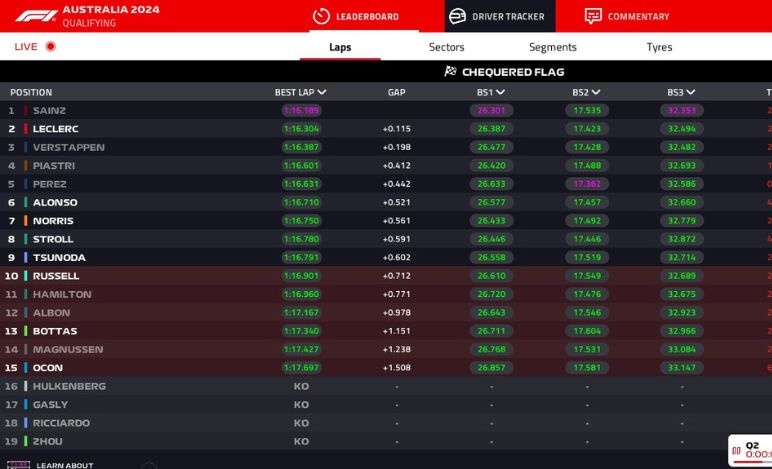Screen dimensions: 772x469
Task: Open the Tyres tab
Action: pyautogui.click(x=659, y=47)
